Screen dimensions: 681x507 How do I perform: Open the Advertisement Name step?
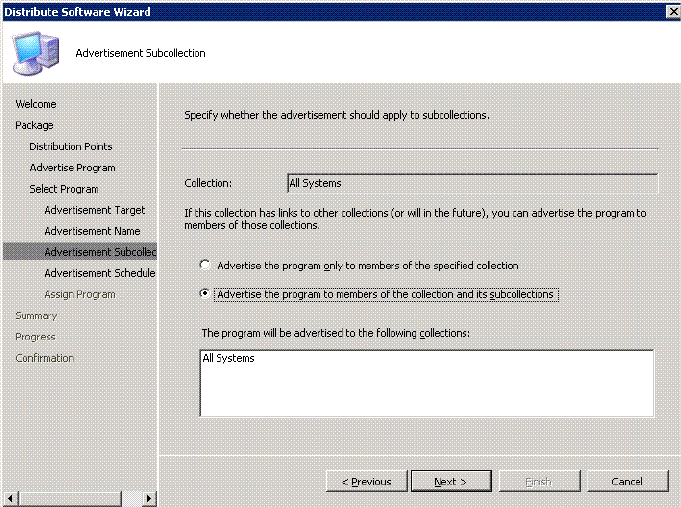coord(92,231)
